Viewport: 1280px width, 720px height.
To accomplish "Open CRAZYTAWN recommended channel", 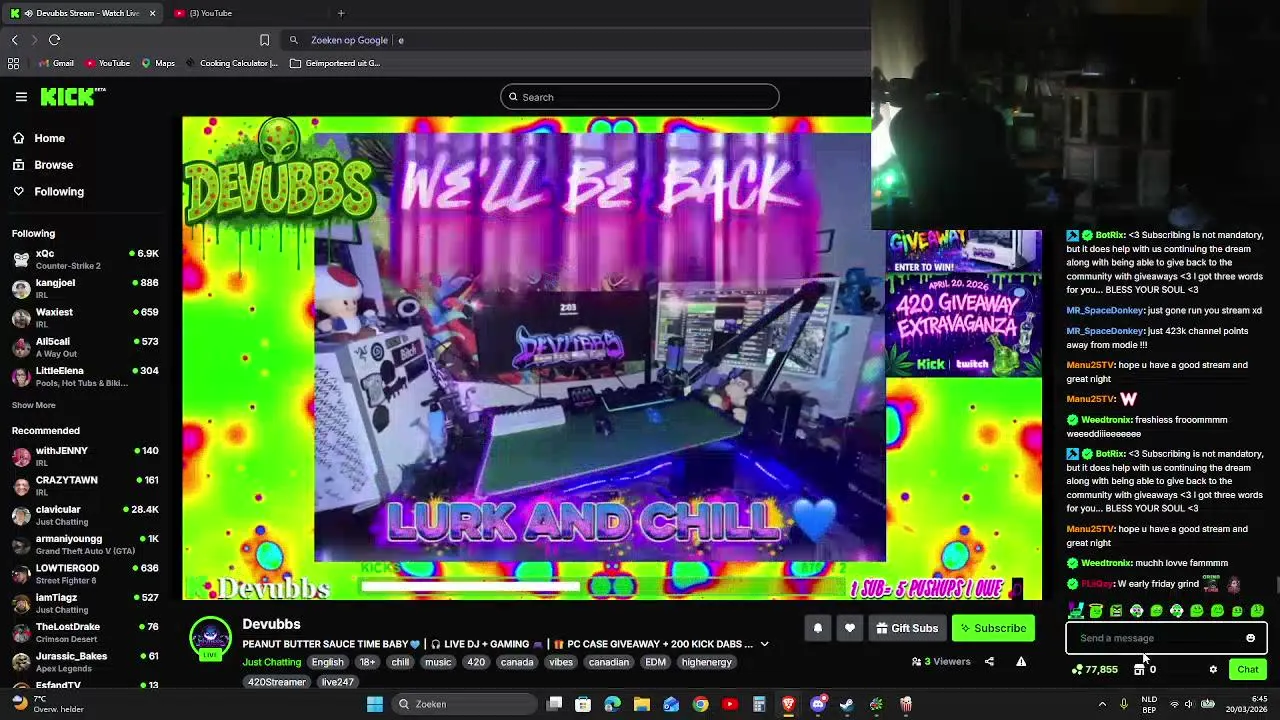I will click(x=86, y=485).
